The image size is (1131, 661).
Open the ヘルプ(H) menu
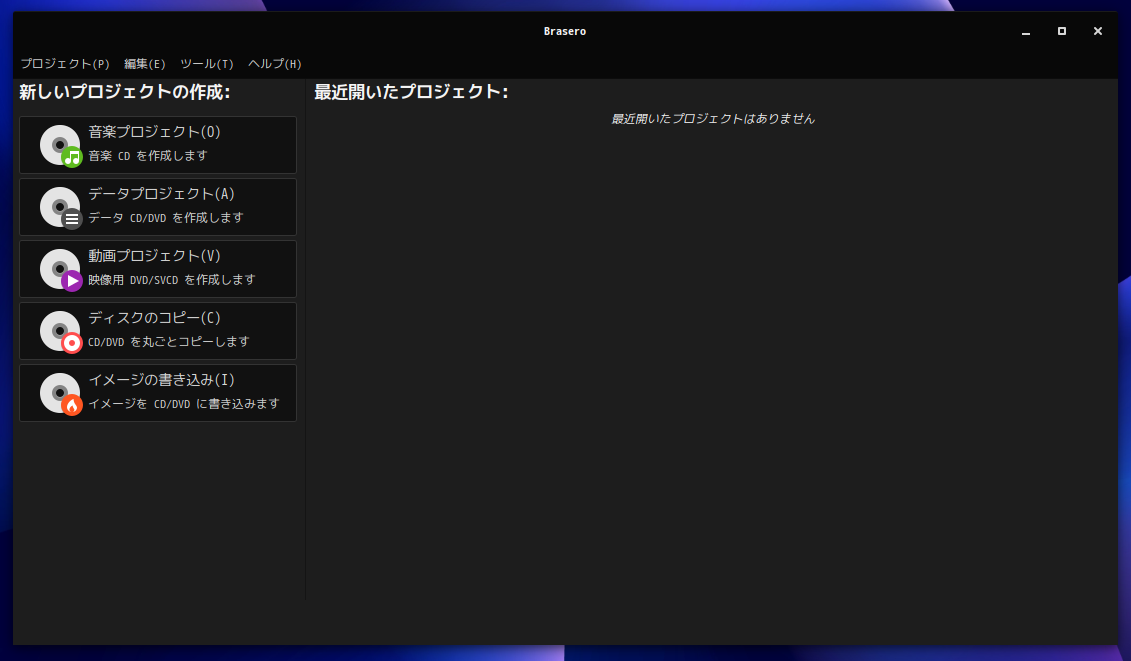(x=275, y=64)
